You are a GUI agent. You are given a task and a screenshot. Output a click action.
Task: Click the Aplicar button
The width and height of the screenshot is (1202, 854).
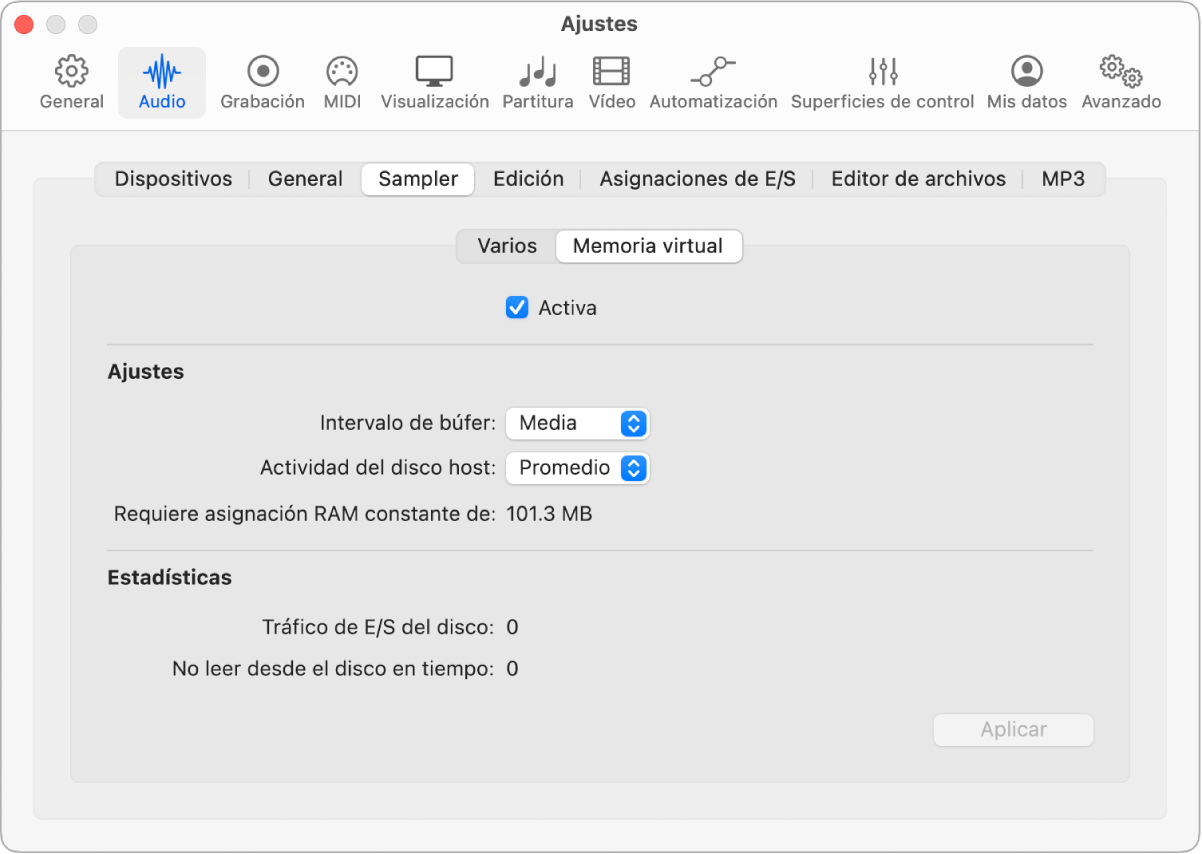click(1013, 730)
